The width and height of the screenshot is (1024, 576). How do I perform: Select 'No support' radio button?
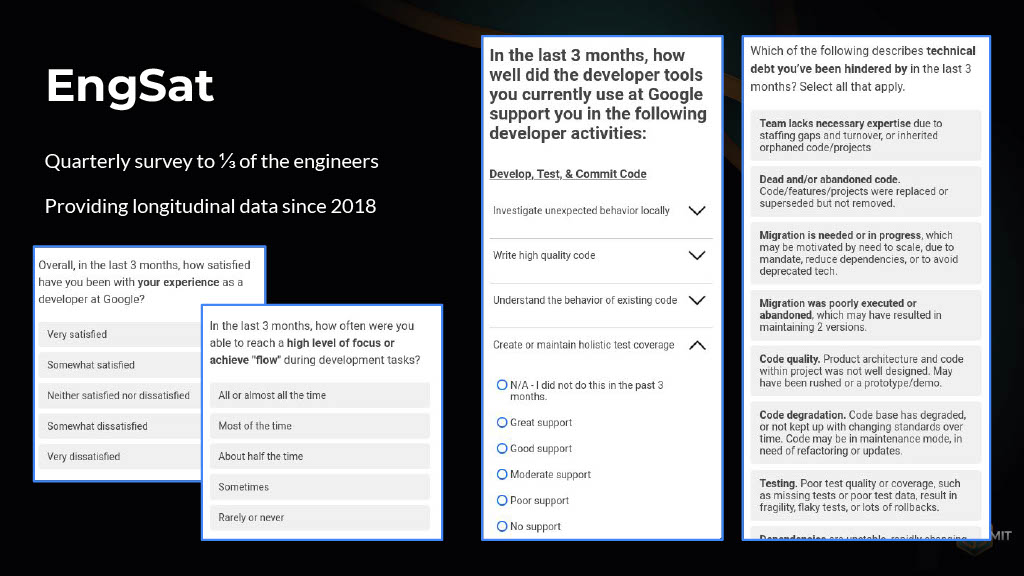click(502, 526)
